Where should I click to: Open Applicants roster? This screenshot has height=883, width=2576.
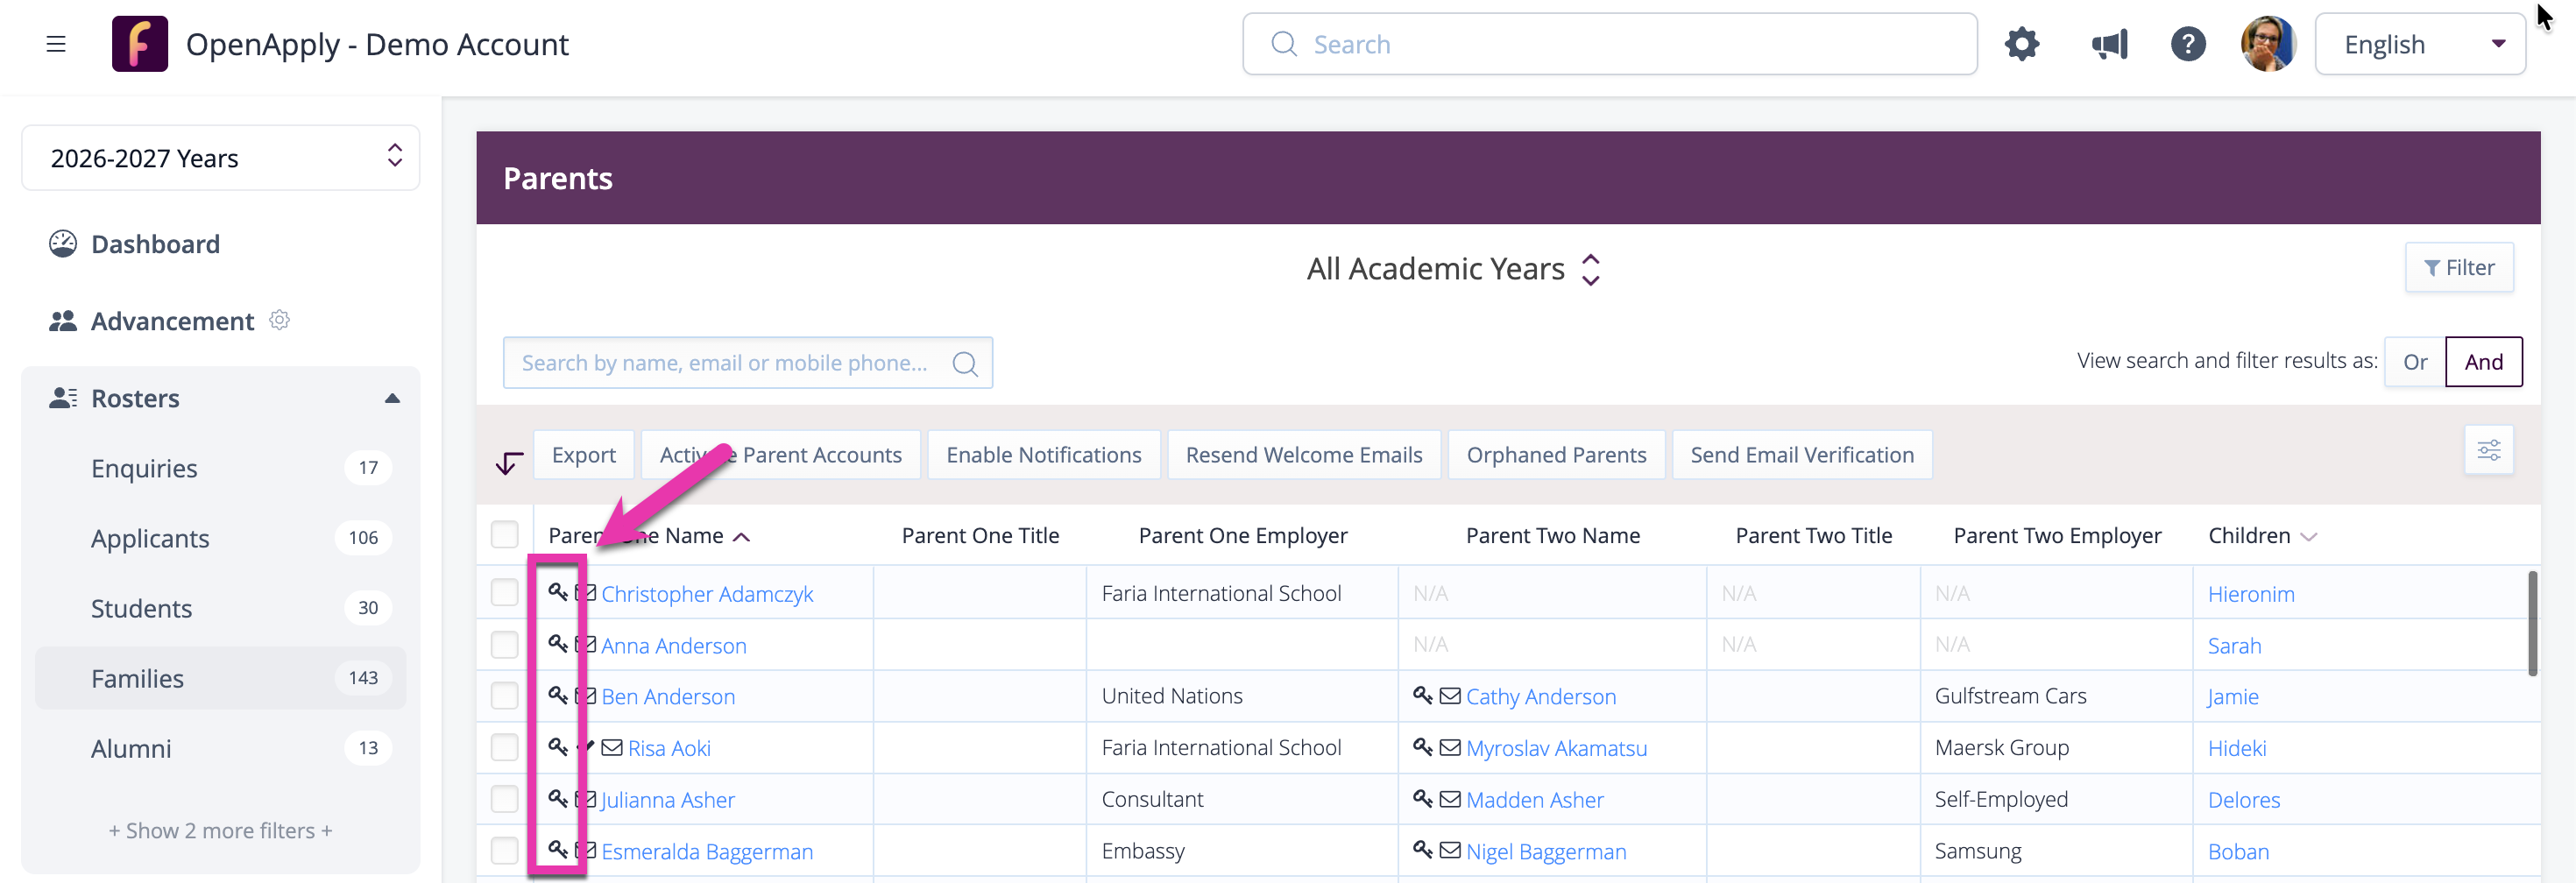pos(221,538)
